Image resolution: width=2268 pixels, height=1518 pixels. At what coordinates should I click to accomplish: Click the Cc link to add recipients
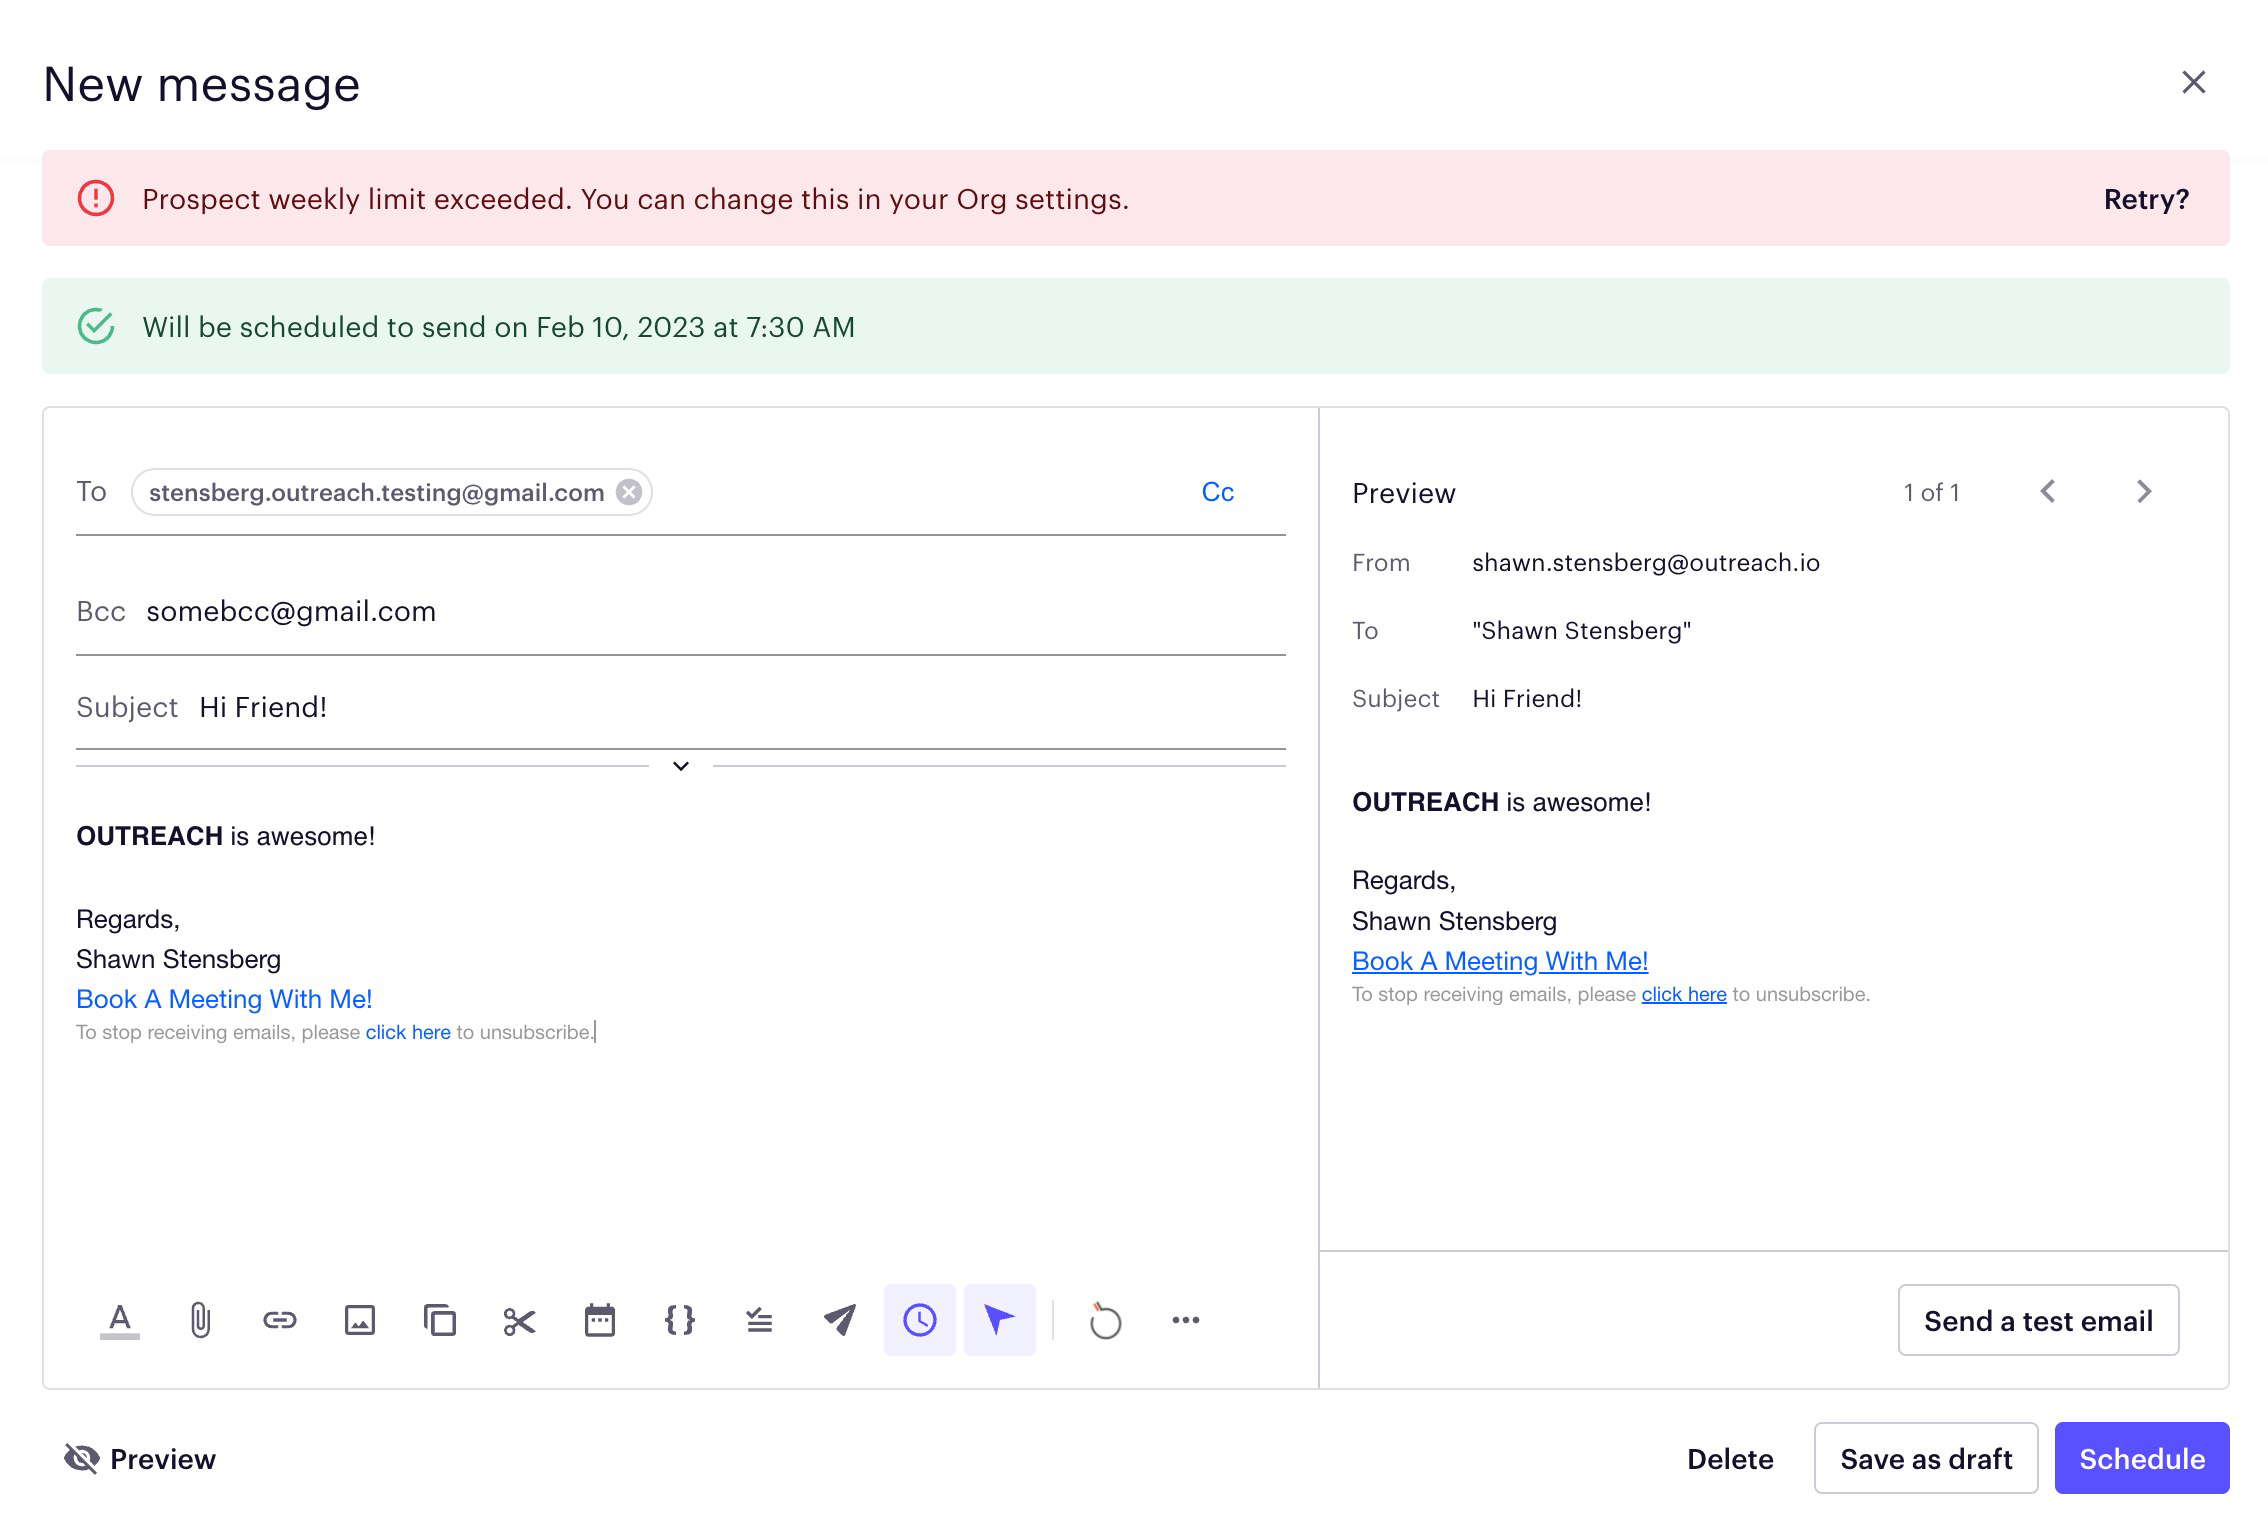1217,492
